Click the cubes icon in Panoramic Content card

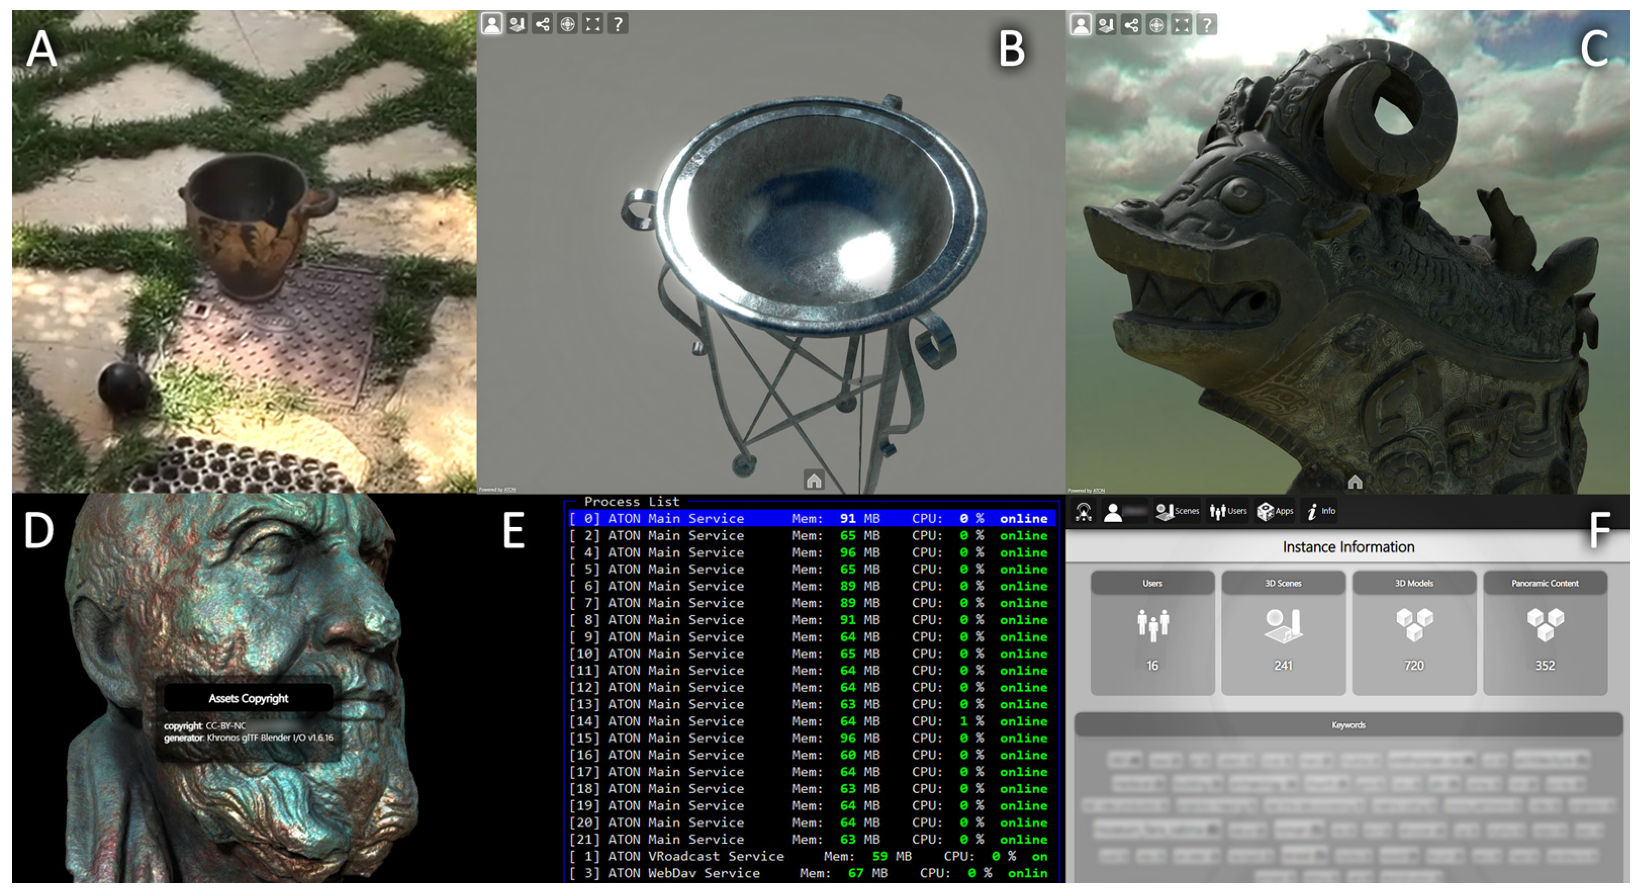1545,625
